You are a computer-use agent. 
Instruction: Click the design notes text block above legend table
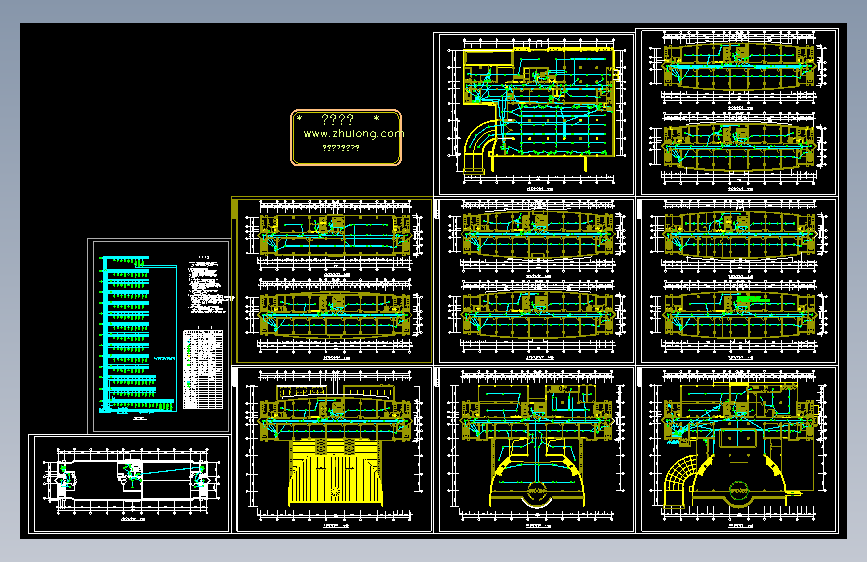[208, 284]
